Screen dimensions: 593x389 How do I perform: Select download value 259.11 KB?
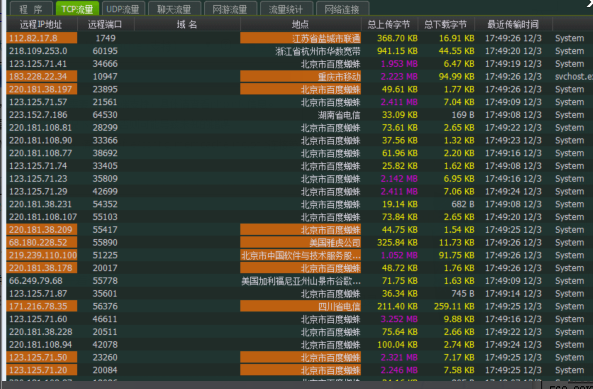tap(454, 306)
